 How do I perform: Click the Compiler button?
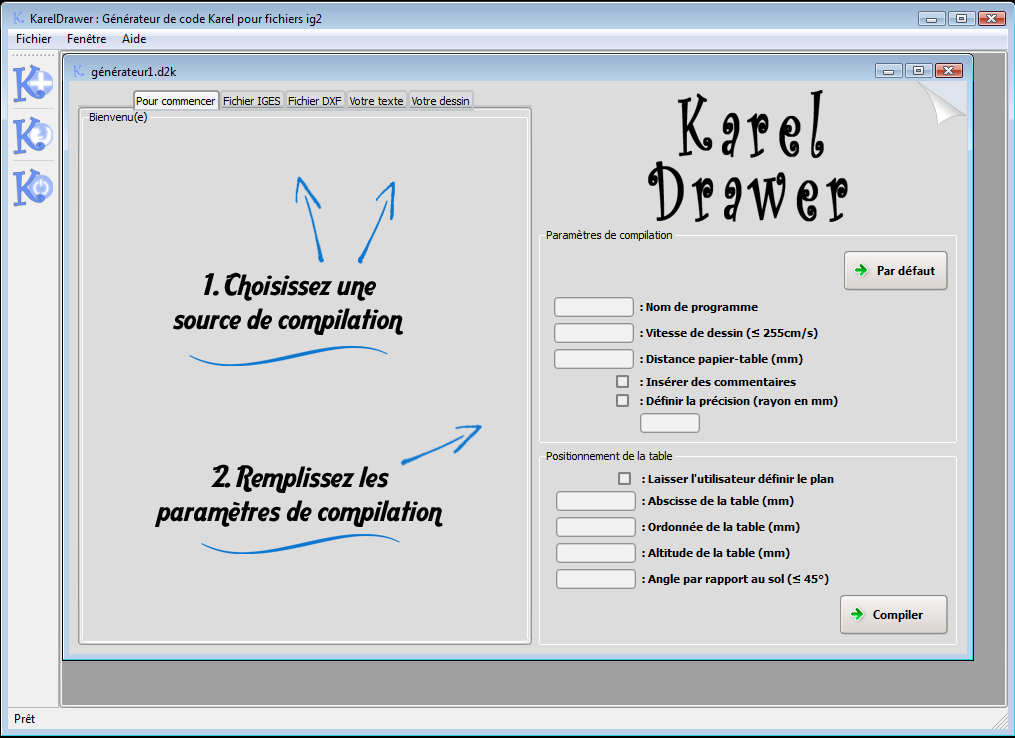tap(894, 615)
